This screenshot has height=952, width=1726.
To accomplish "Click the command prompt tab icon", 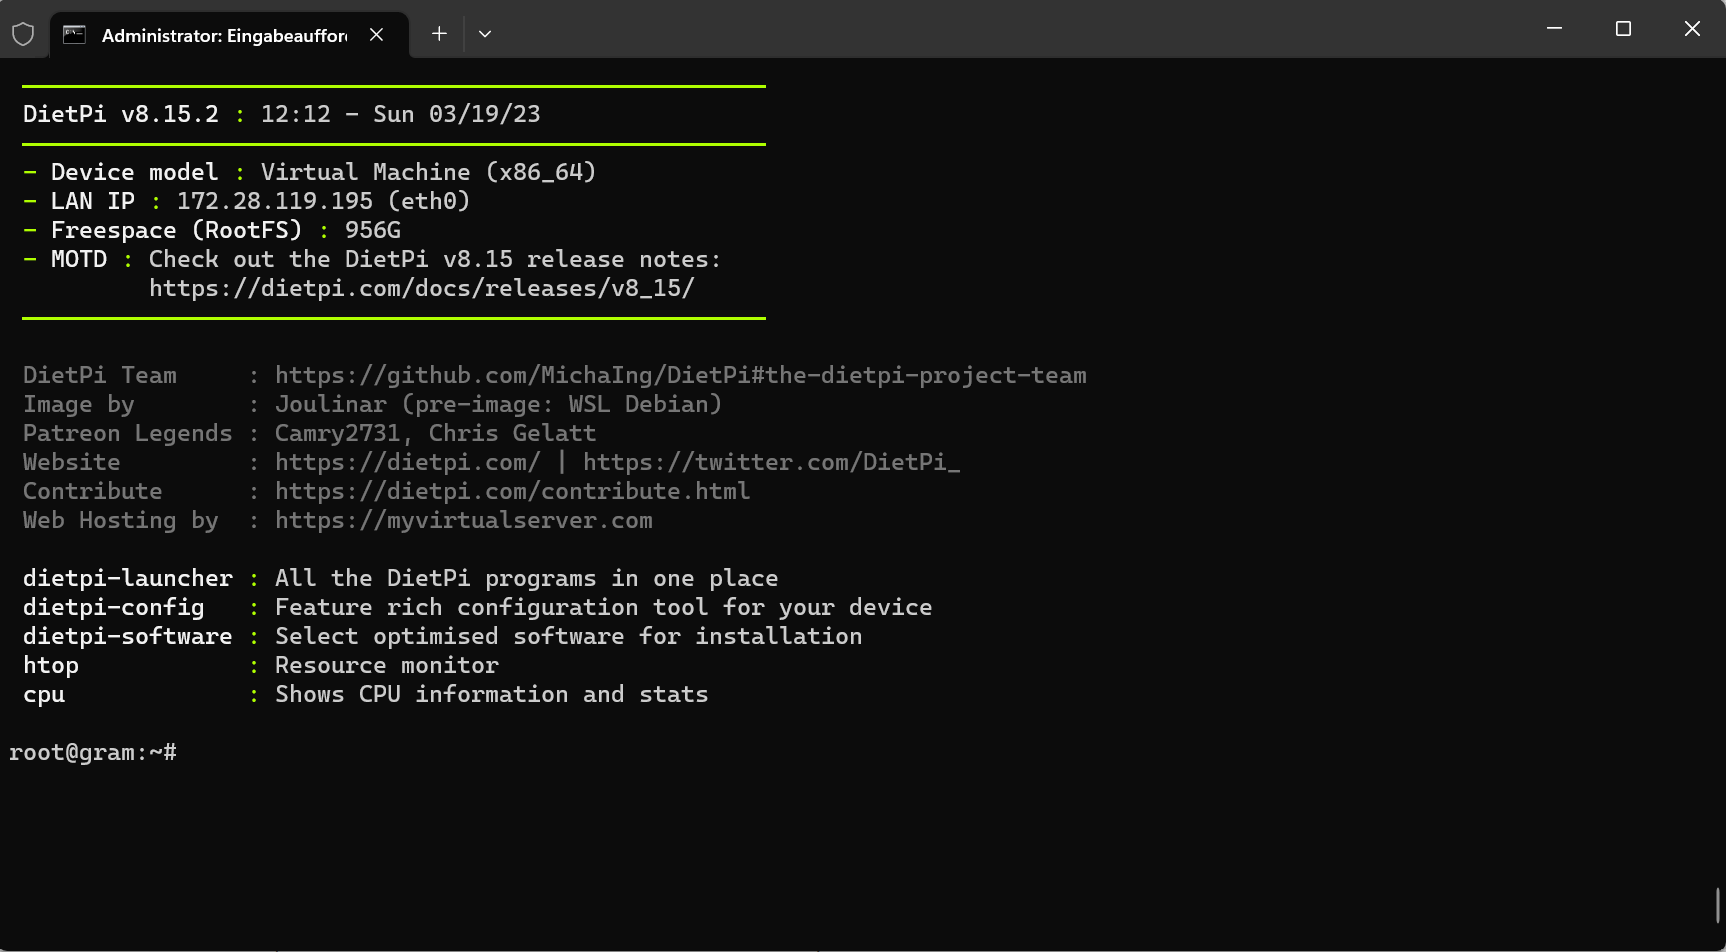I will pyautogui.click(x=74, y=35).
